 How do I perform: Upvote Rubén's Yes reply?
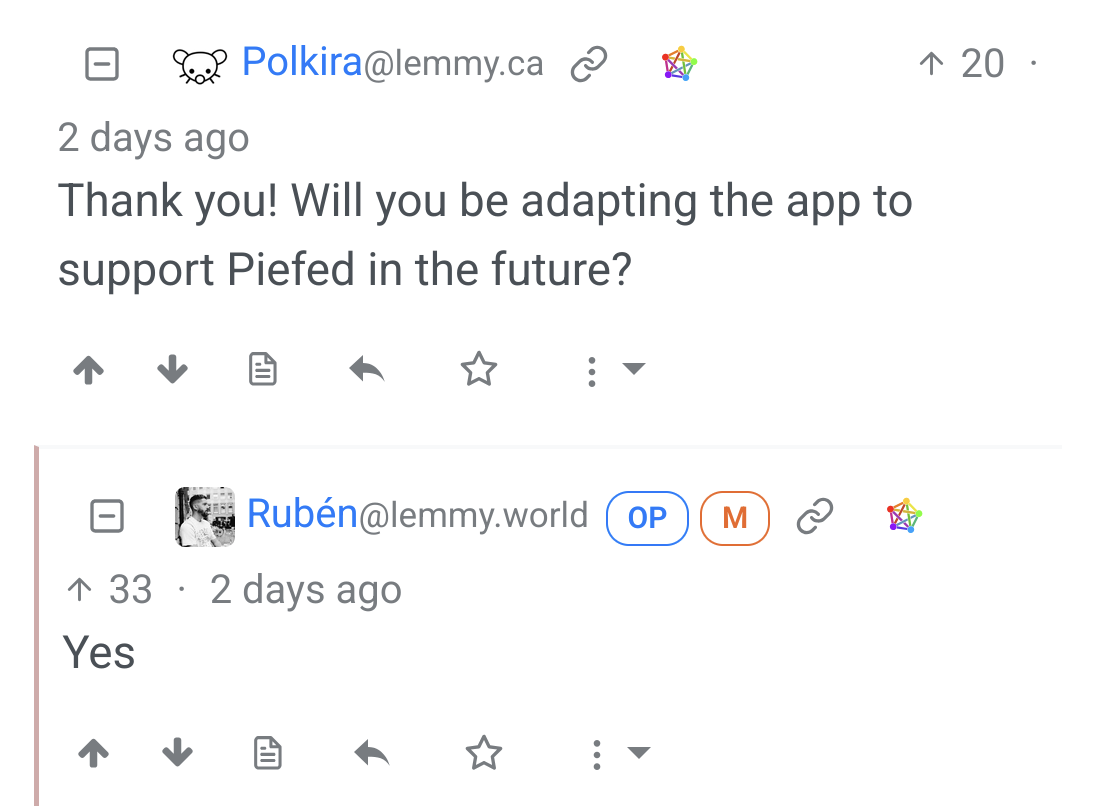(94, 753)
